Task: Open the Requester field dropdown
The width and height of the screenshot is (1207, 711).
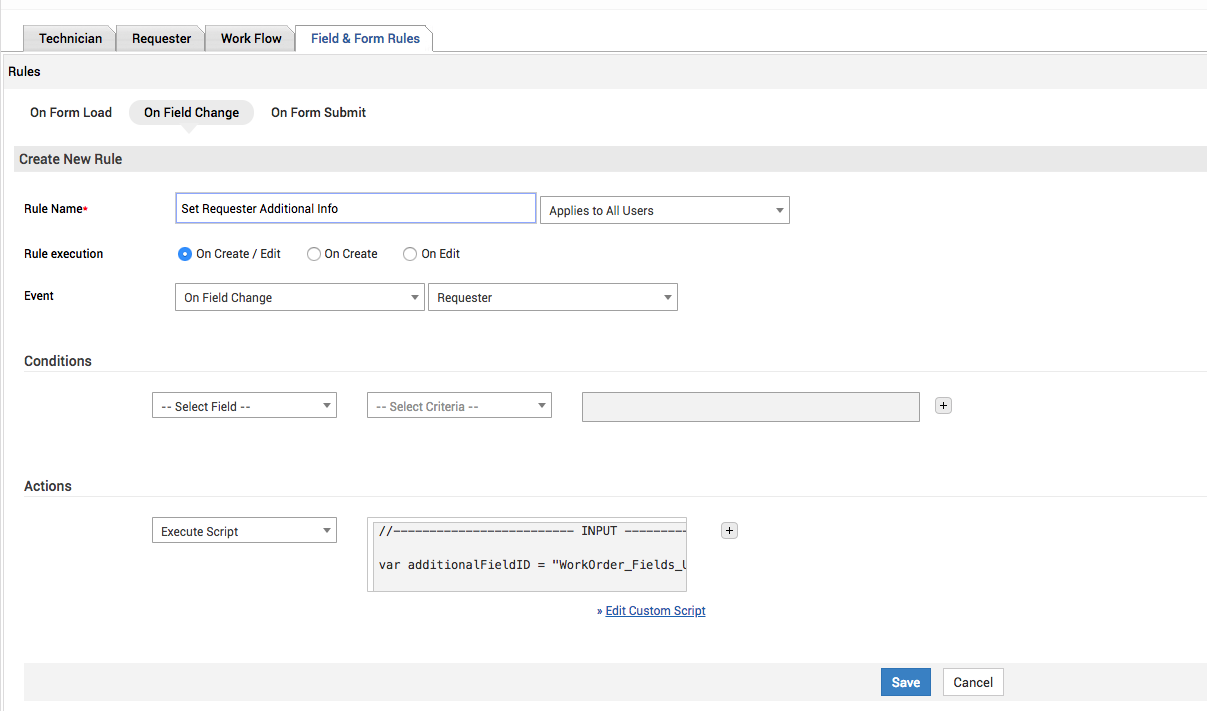Action: click(552, 297)
